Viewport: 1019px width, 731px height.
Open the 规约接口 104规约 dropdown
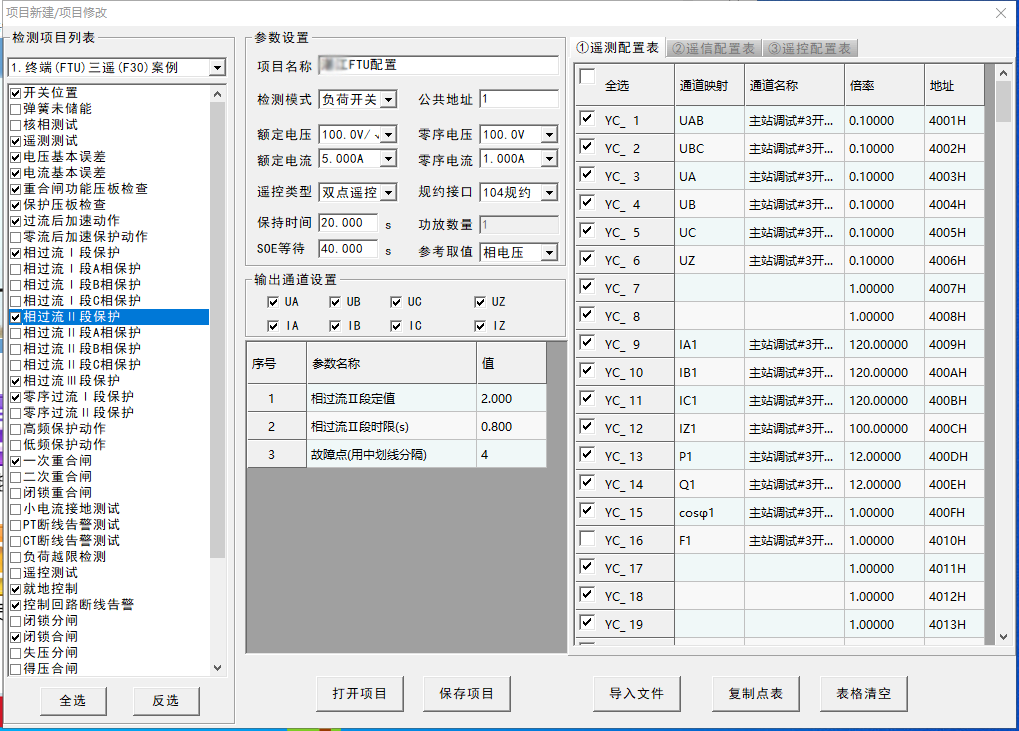[x=548, y=192]
